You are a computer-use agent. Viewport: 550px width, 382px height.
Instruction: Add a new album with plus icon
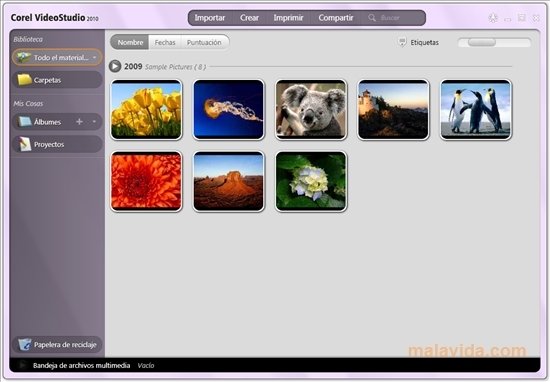click(x=80, y=122)
